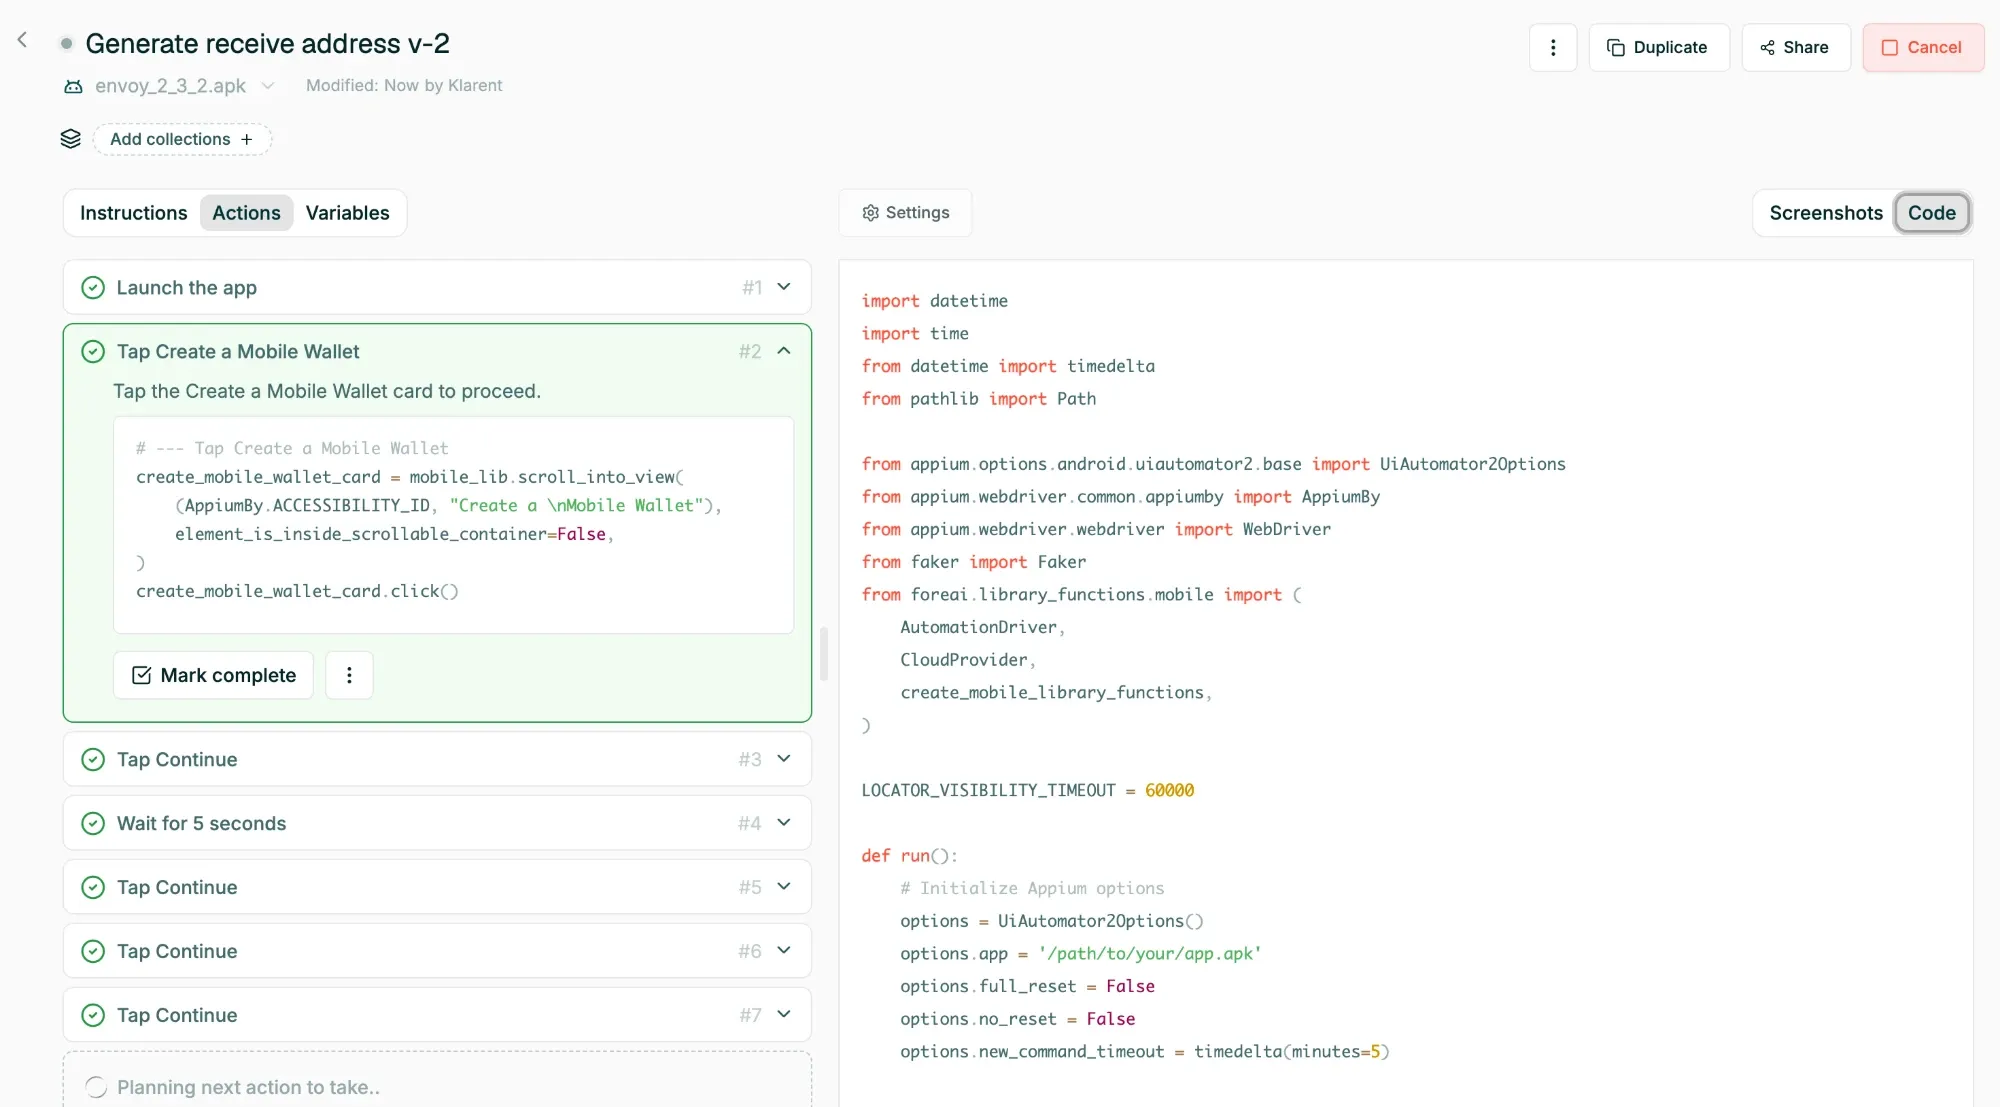The image size is (2000, 1107).
Task: Click Add collections +
Action: 182,139
